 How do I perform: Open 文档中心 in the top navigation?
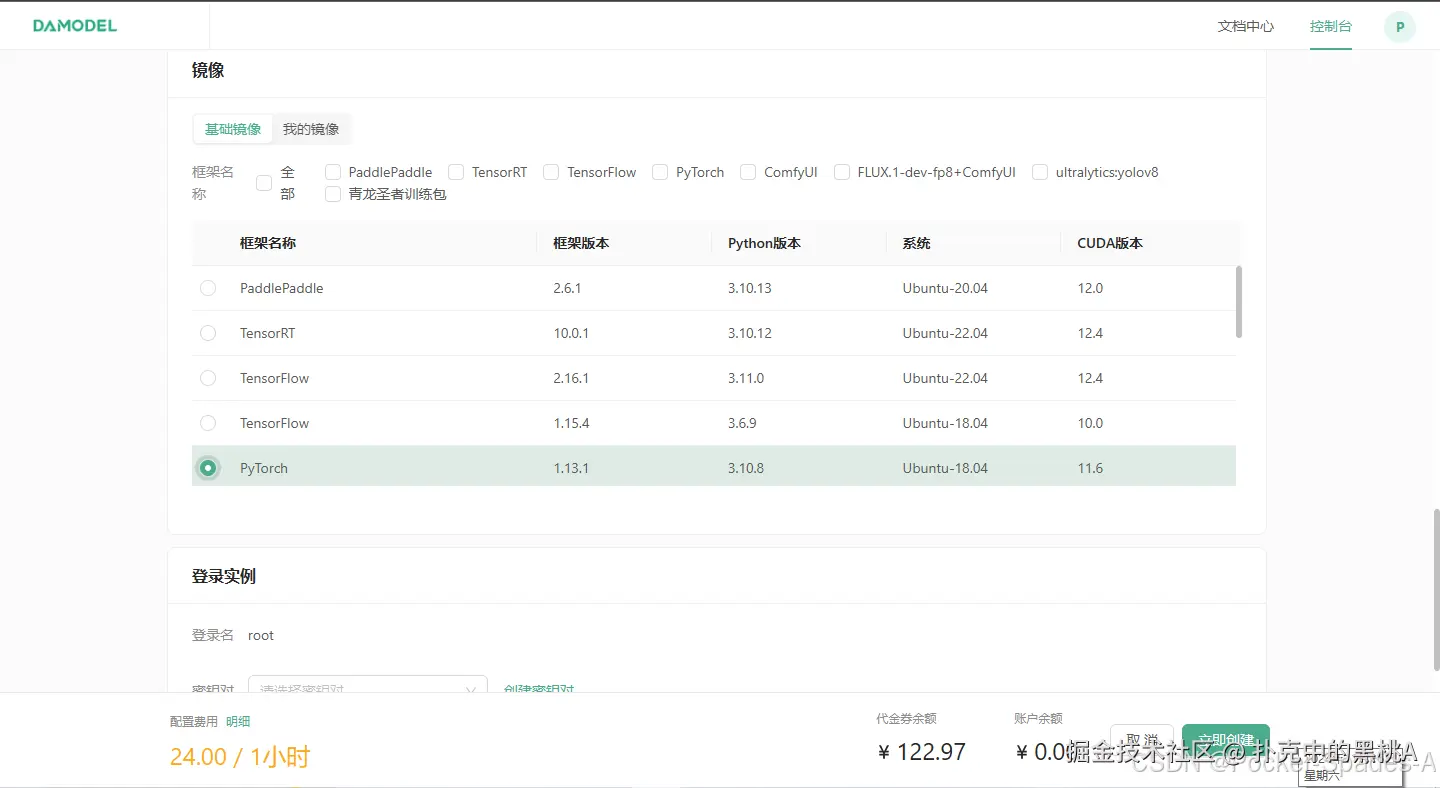click(1246, 26)
